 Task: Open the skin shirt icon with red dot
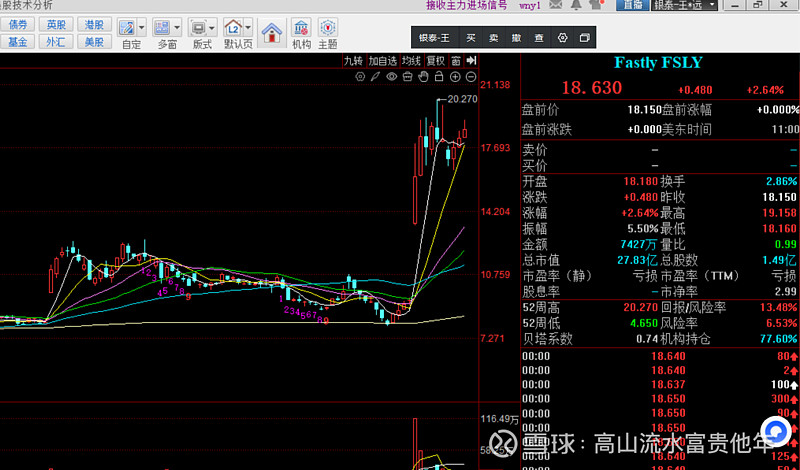pyautogui.click(x=596, y=5)
